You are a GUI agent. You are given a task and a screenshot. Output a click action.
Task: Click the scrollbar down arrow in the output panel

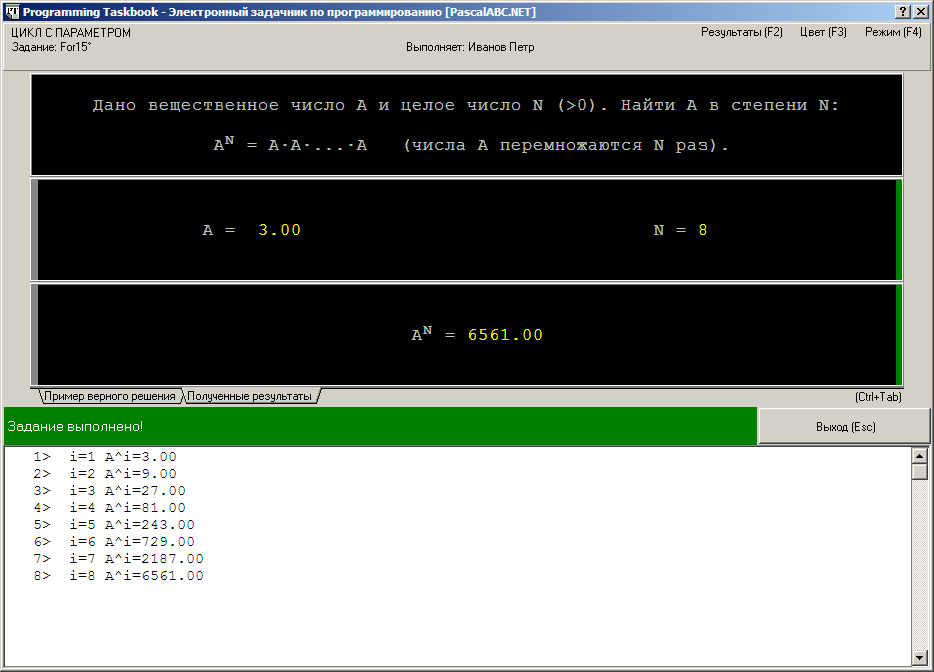(920, 658)
